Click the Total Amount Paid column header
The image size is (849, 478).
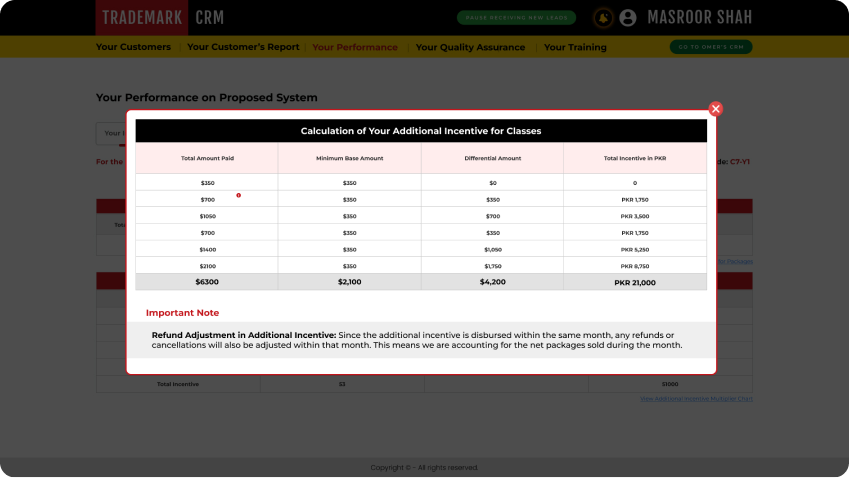tap(207, 158)
